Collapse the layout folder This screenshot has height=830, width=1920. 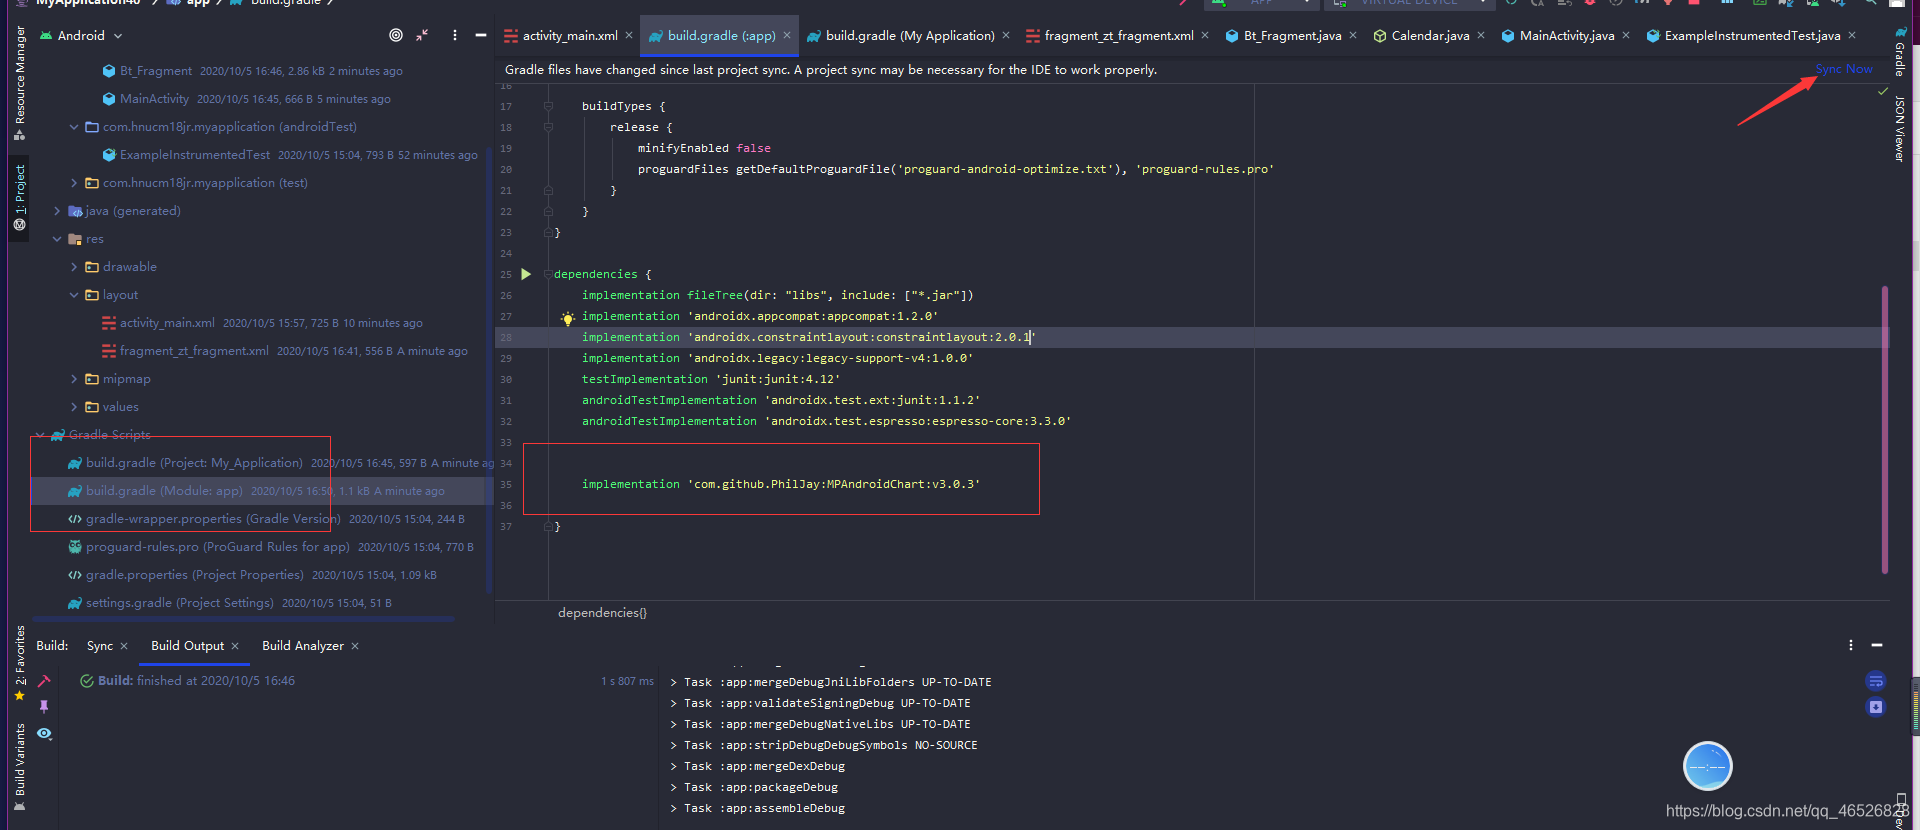point(74,295)
